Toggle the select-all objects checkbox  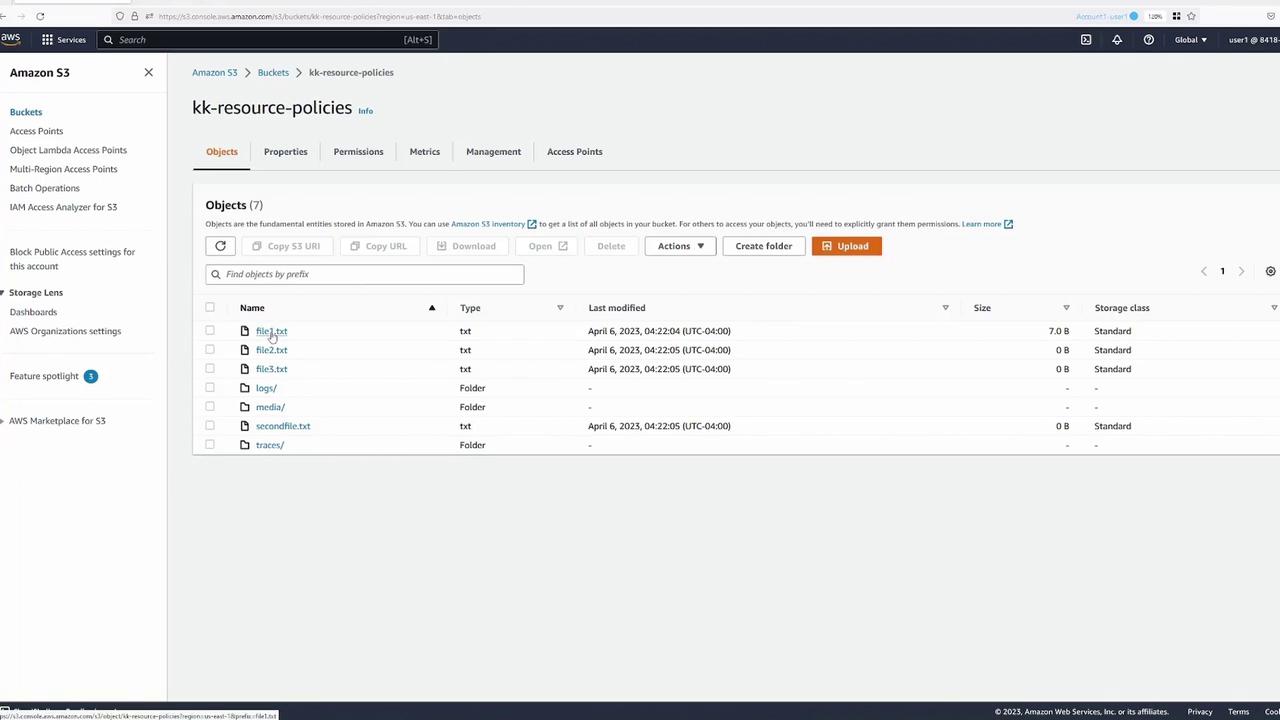coord(210,308)
